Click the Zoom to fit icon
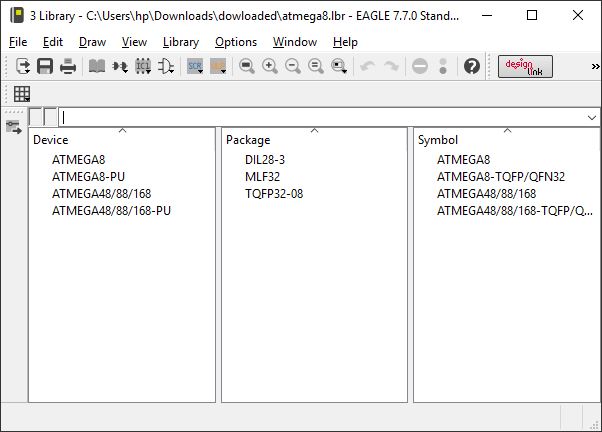The height and width of the screenshot is (432, 602). (x=246, y=66)
